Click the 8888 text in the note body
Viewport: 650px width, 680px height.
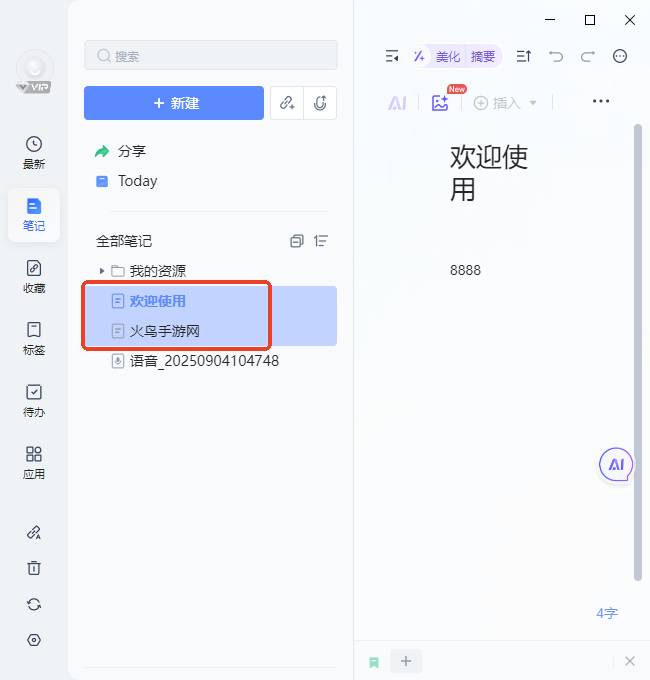tap(465, 270)
